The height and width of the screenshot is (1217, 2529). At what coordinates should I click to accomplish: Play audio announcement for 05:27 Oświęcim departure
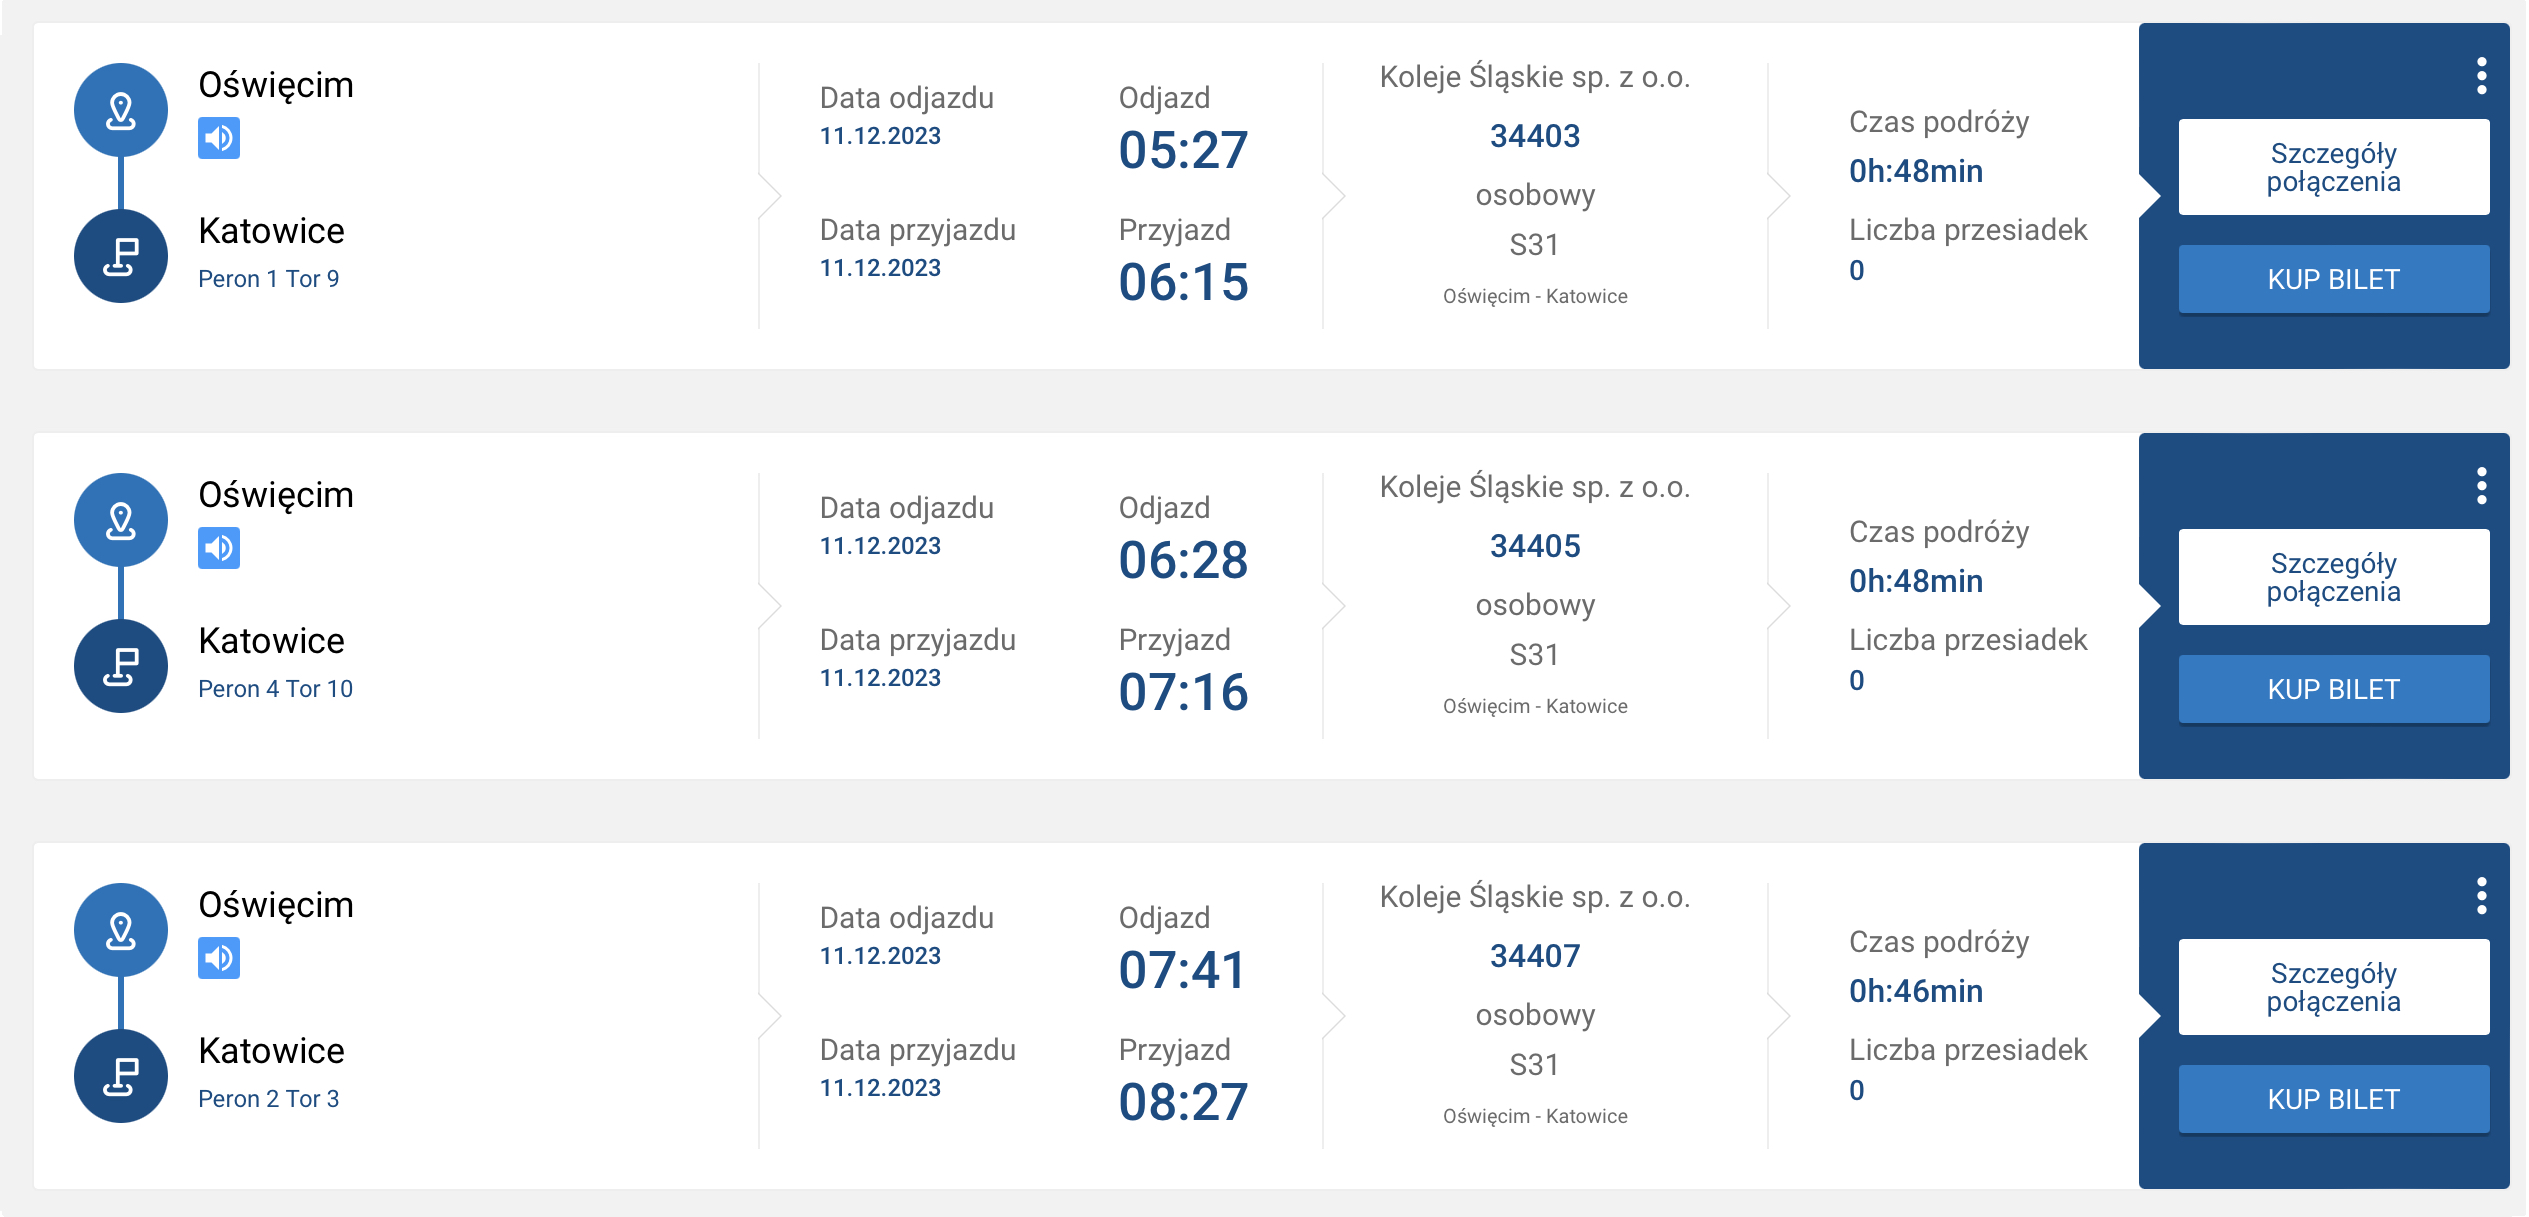[x=219, y=138]
